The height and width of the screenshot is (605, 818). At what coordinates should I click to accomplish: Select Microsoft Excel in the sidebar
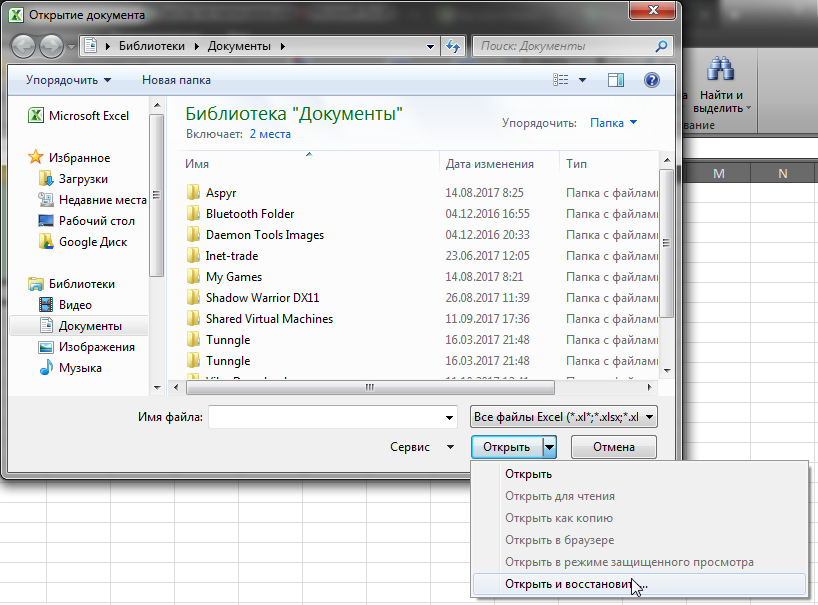pyautogui.click(x=88, y=115)
